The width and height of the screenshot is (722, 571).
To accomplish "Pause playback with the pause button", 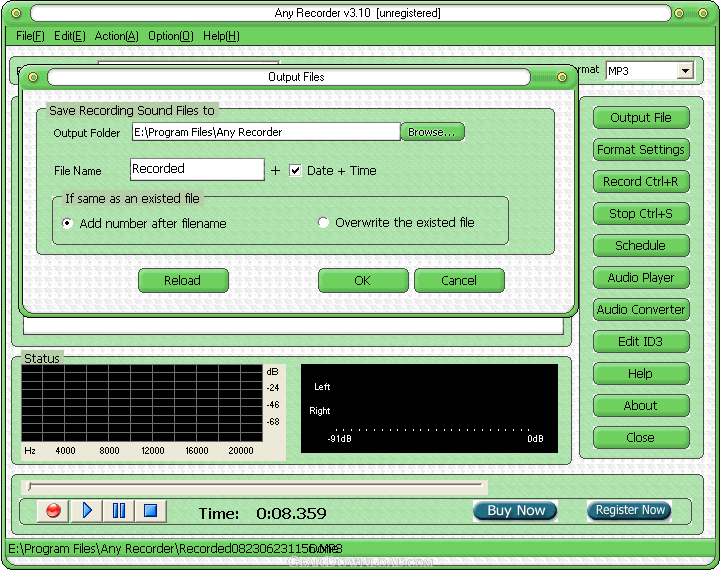I will click(119, 511).
